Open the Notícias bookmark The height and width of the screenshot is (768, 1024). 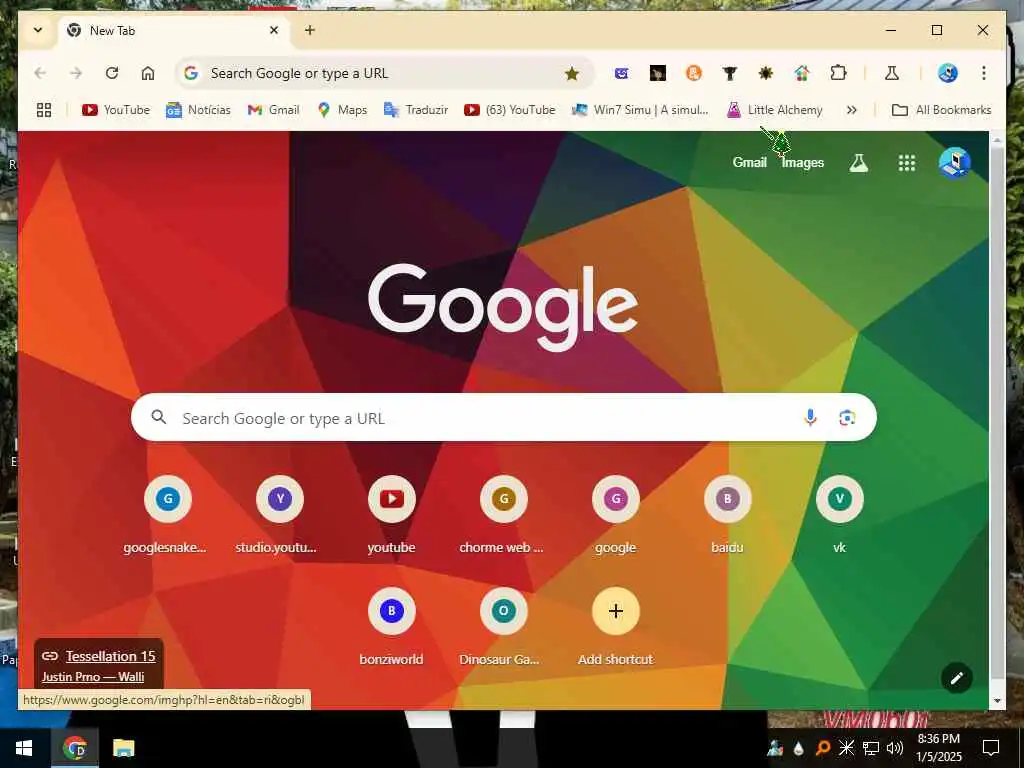click(x=198, y=110)
